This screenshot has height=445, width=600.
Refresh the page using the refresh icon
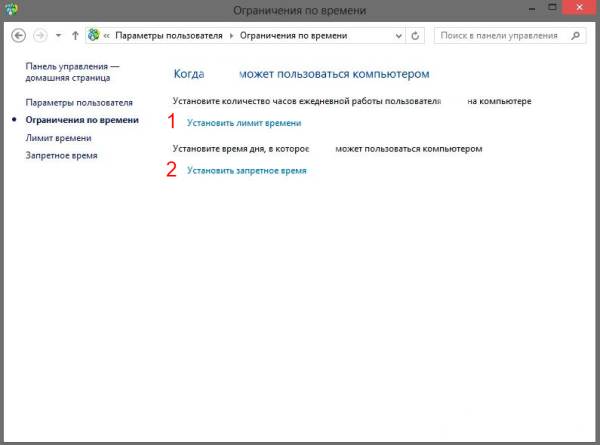tap(416, 35)
